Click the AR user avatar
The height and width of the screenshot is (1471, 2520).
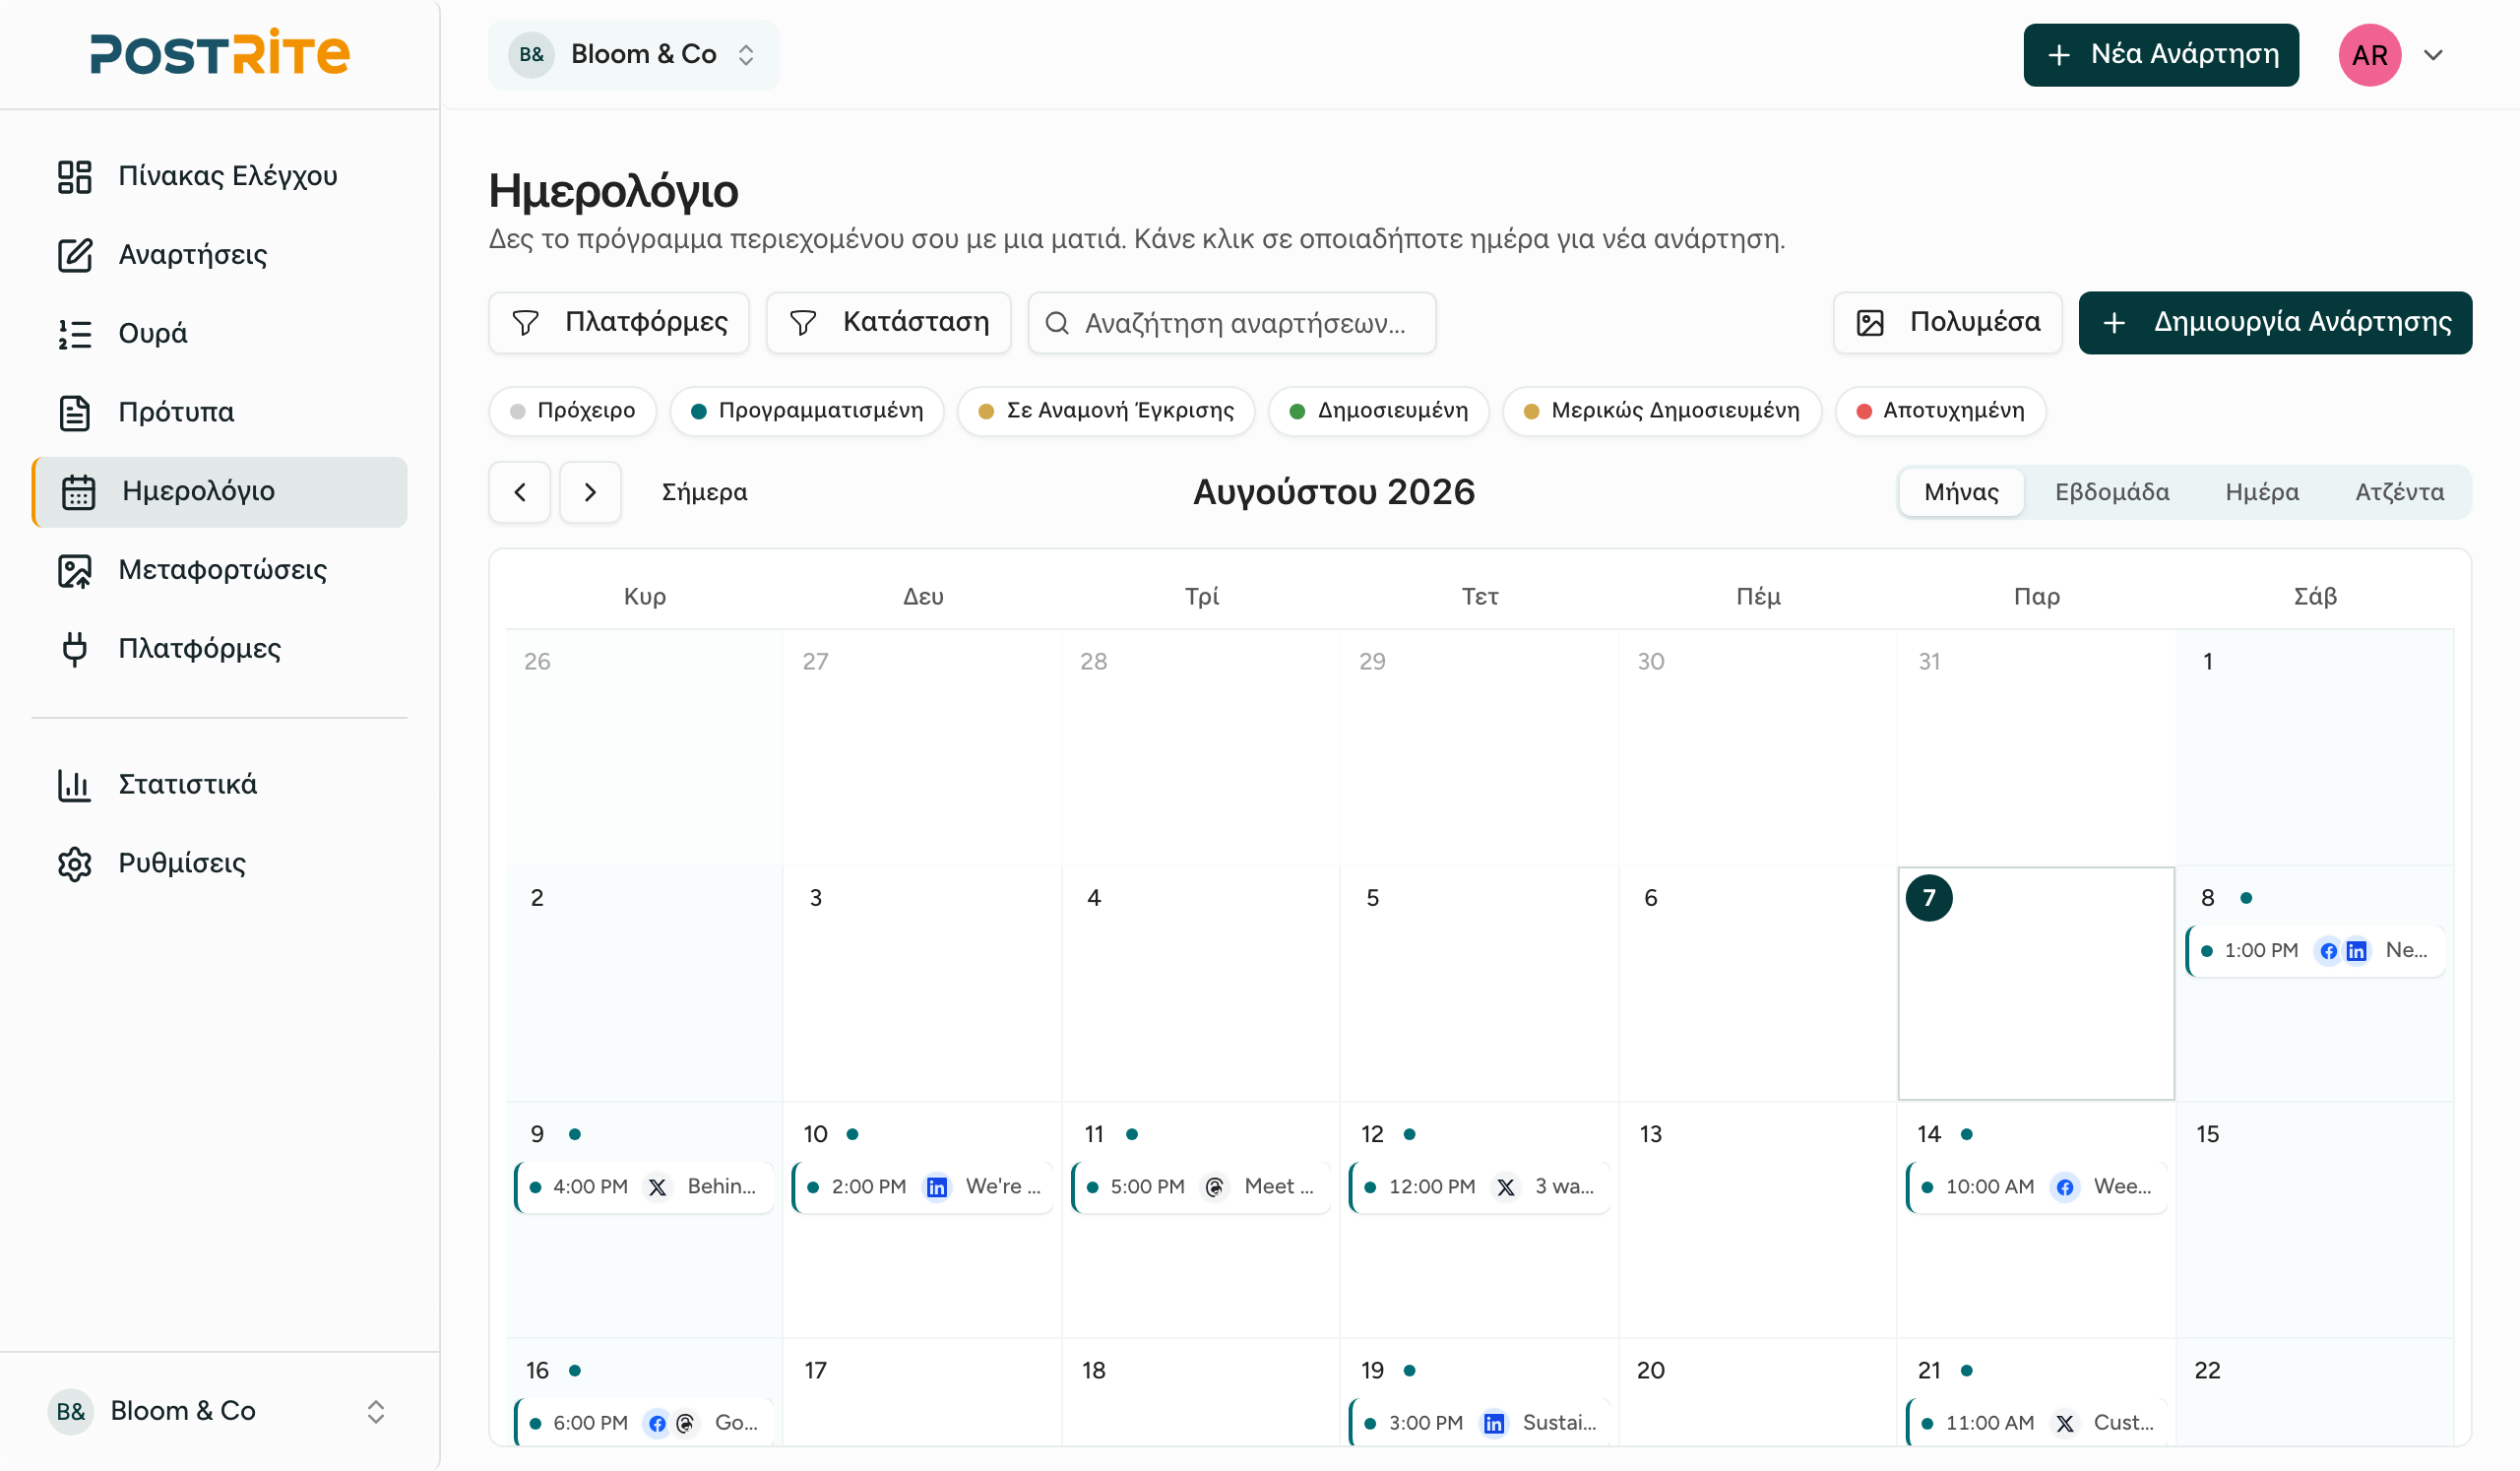click(2370, 55)
